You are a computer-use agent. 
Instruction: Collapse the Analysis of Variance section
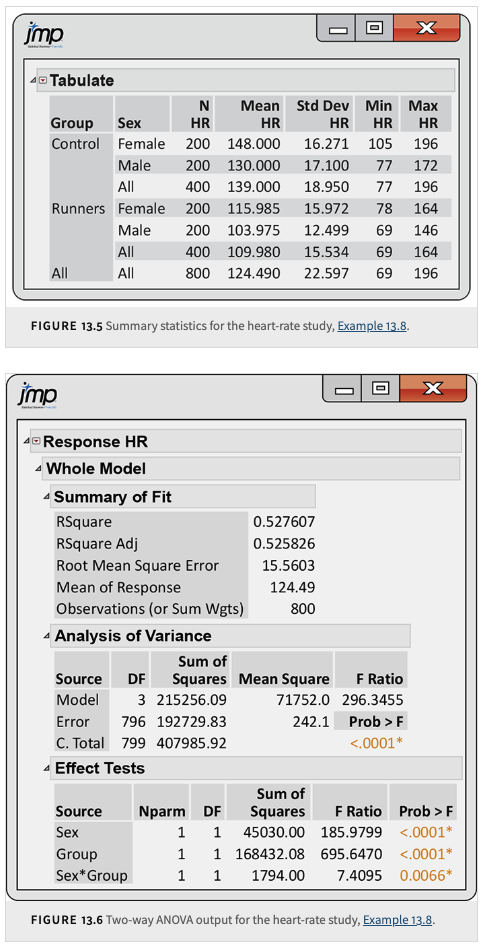click(48, 636)
